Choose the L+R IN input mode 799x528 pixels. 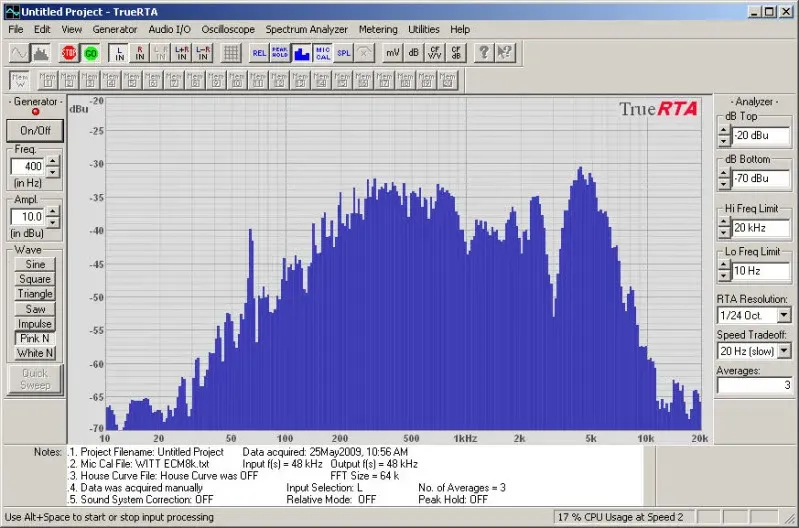click(181, 53)
